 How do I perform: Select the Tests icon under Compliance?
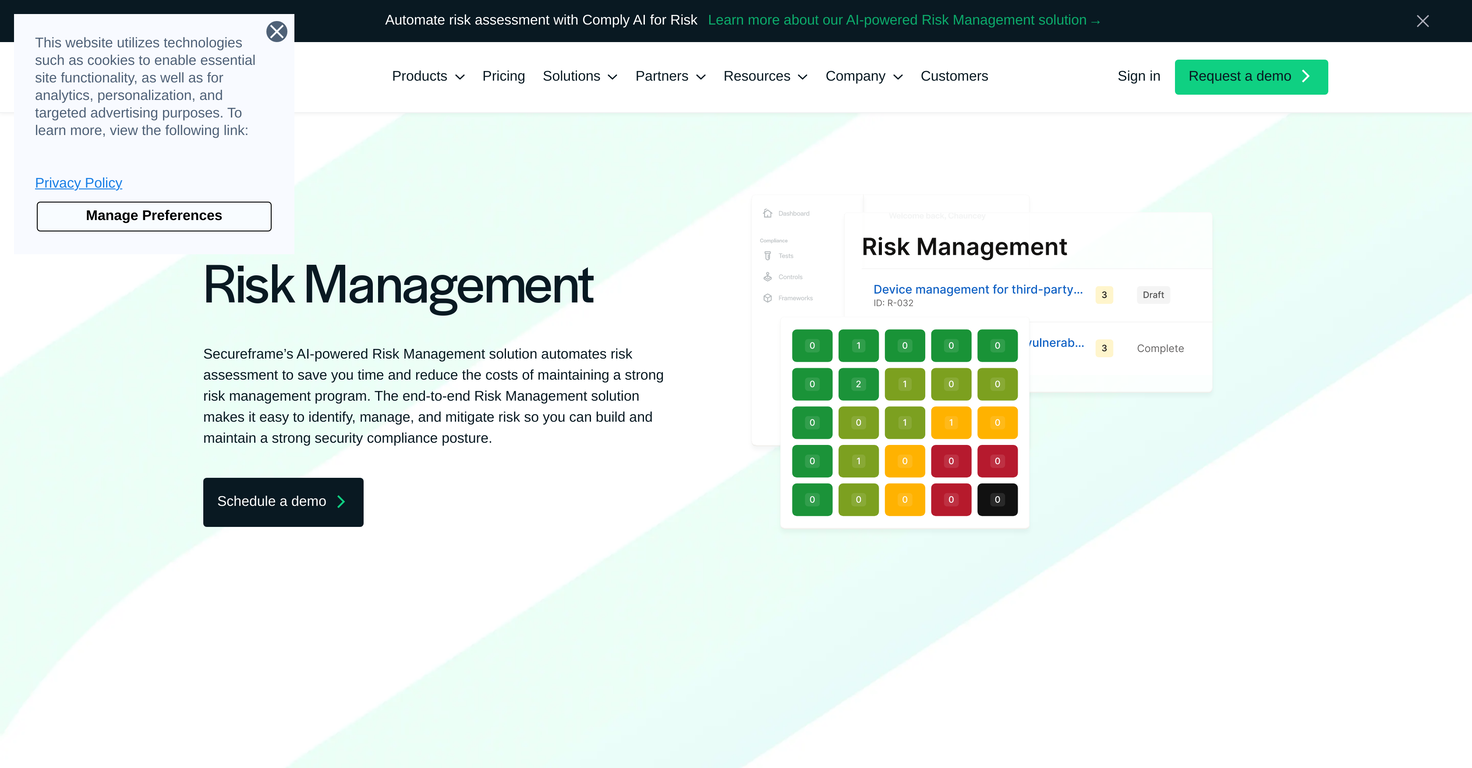tap(765, 255)
